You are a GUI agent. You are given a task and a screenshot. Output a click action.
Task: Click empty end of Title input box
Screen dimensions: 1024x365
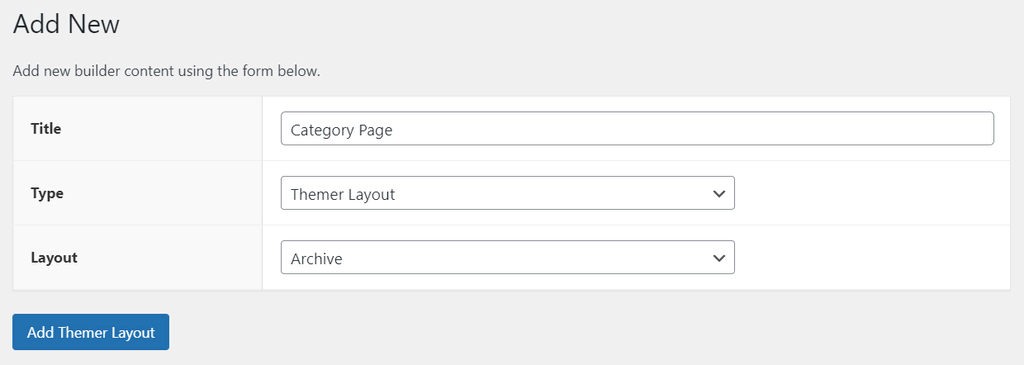(849, 129)
